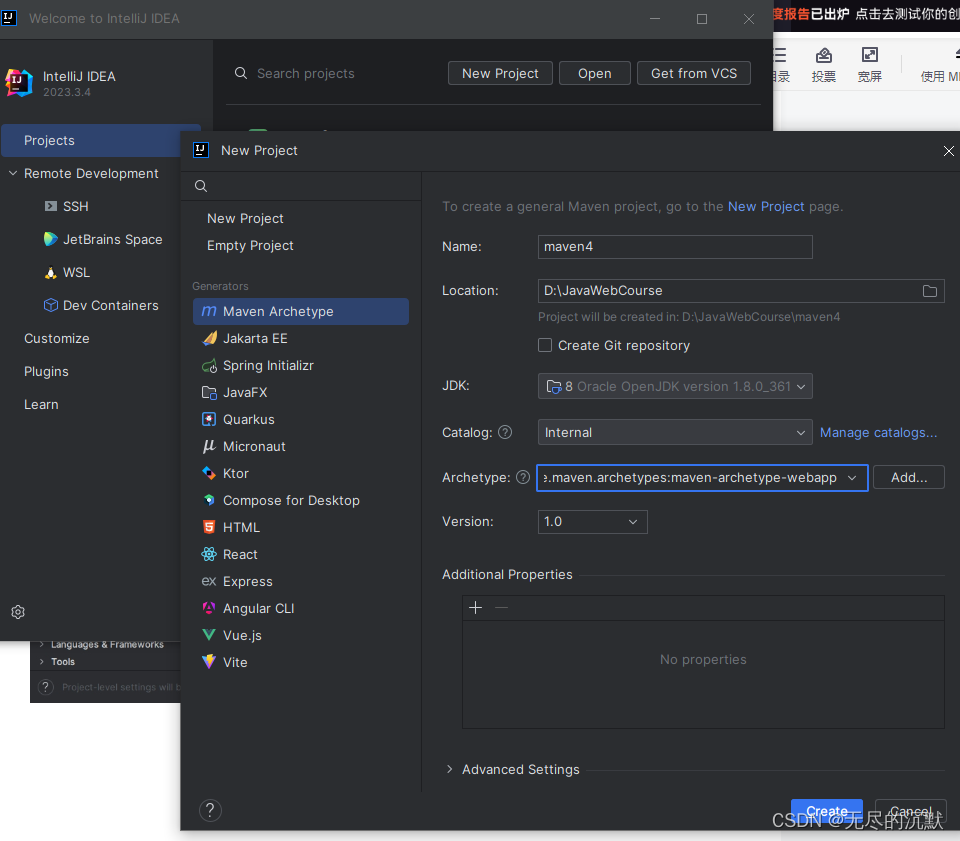Click the Vite icon
Image resolution: width=960 pixels, height=841 pixels.
209,662
